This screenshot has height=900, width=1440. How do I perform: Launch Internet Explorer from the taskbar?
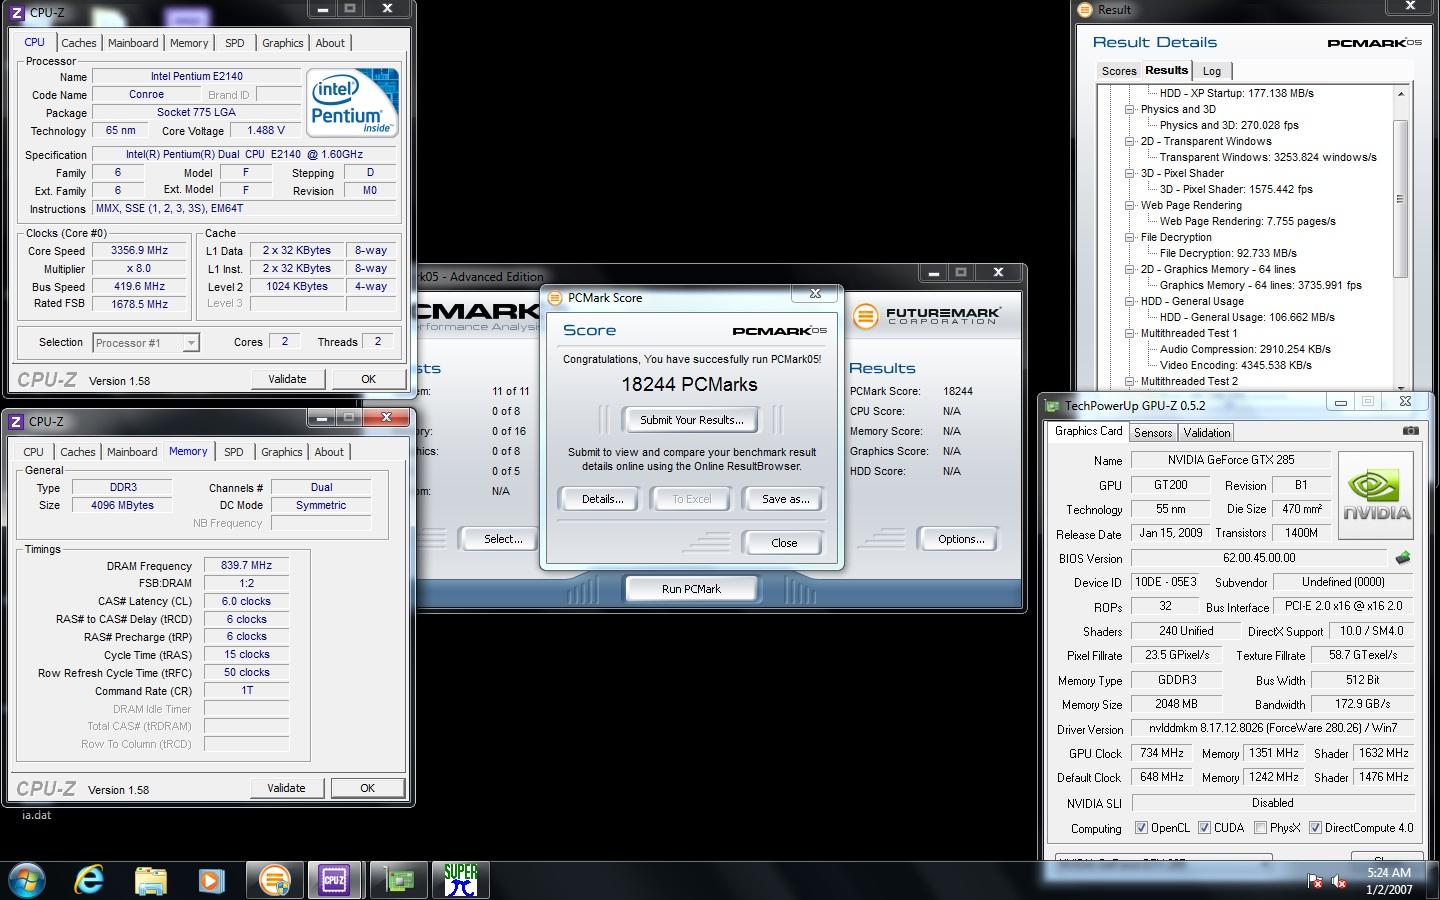tap(89, 880)
